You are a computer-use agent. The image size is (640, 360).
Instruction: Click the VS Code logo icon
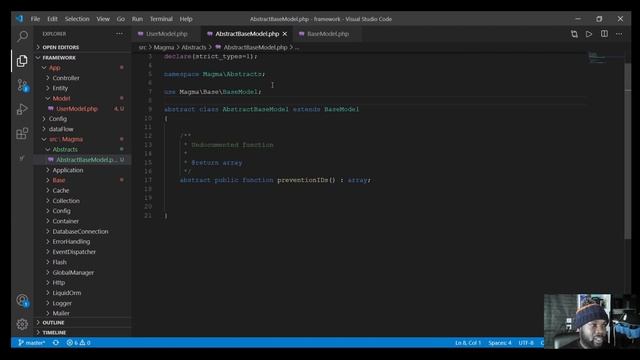tap(20, 19)
